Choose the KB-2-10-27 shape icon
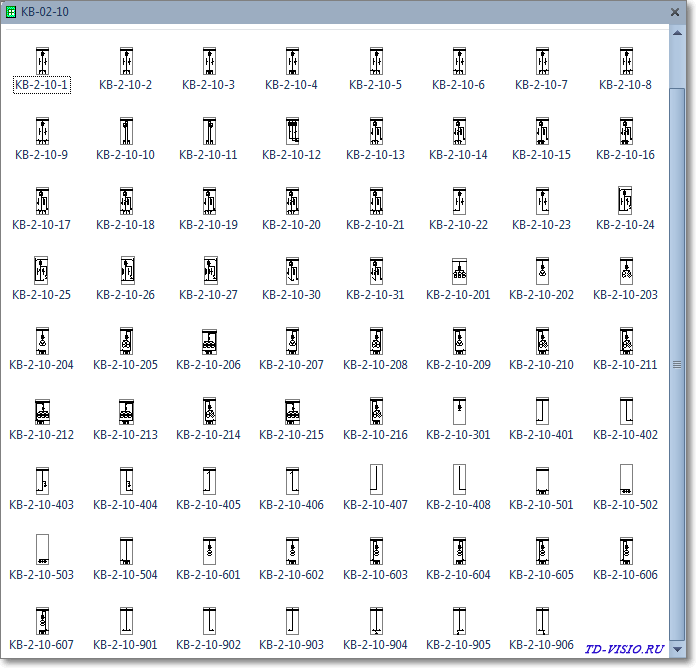Image resolution: width=696 pixels, height=668 pixels. click(x=210, y=270)
